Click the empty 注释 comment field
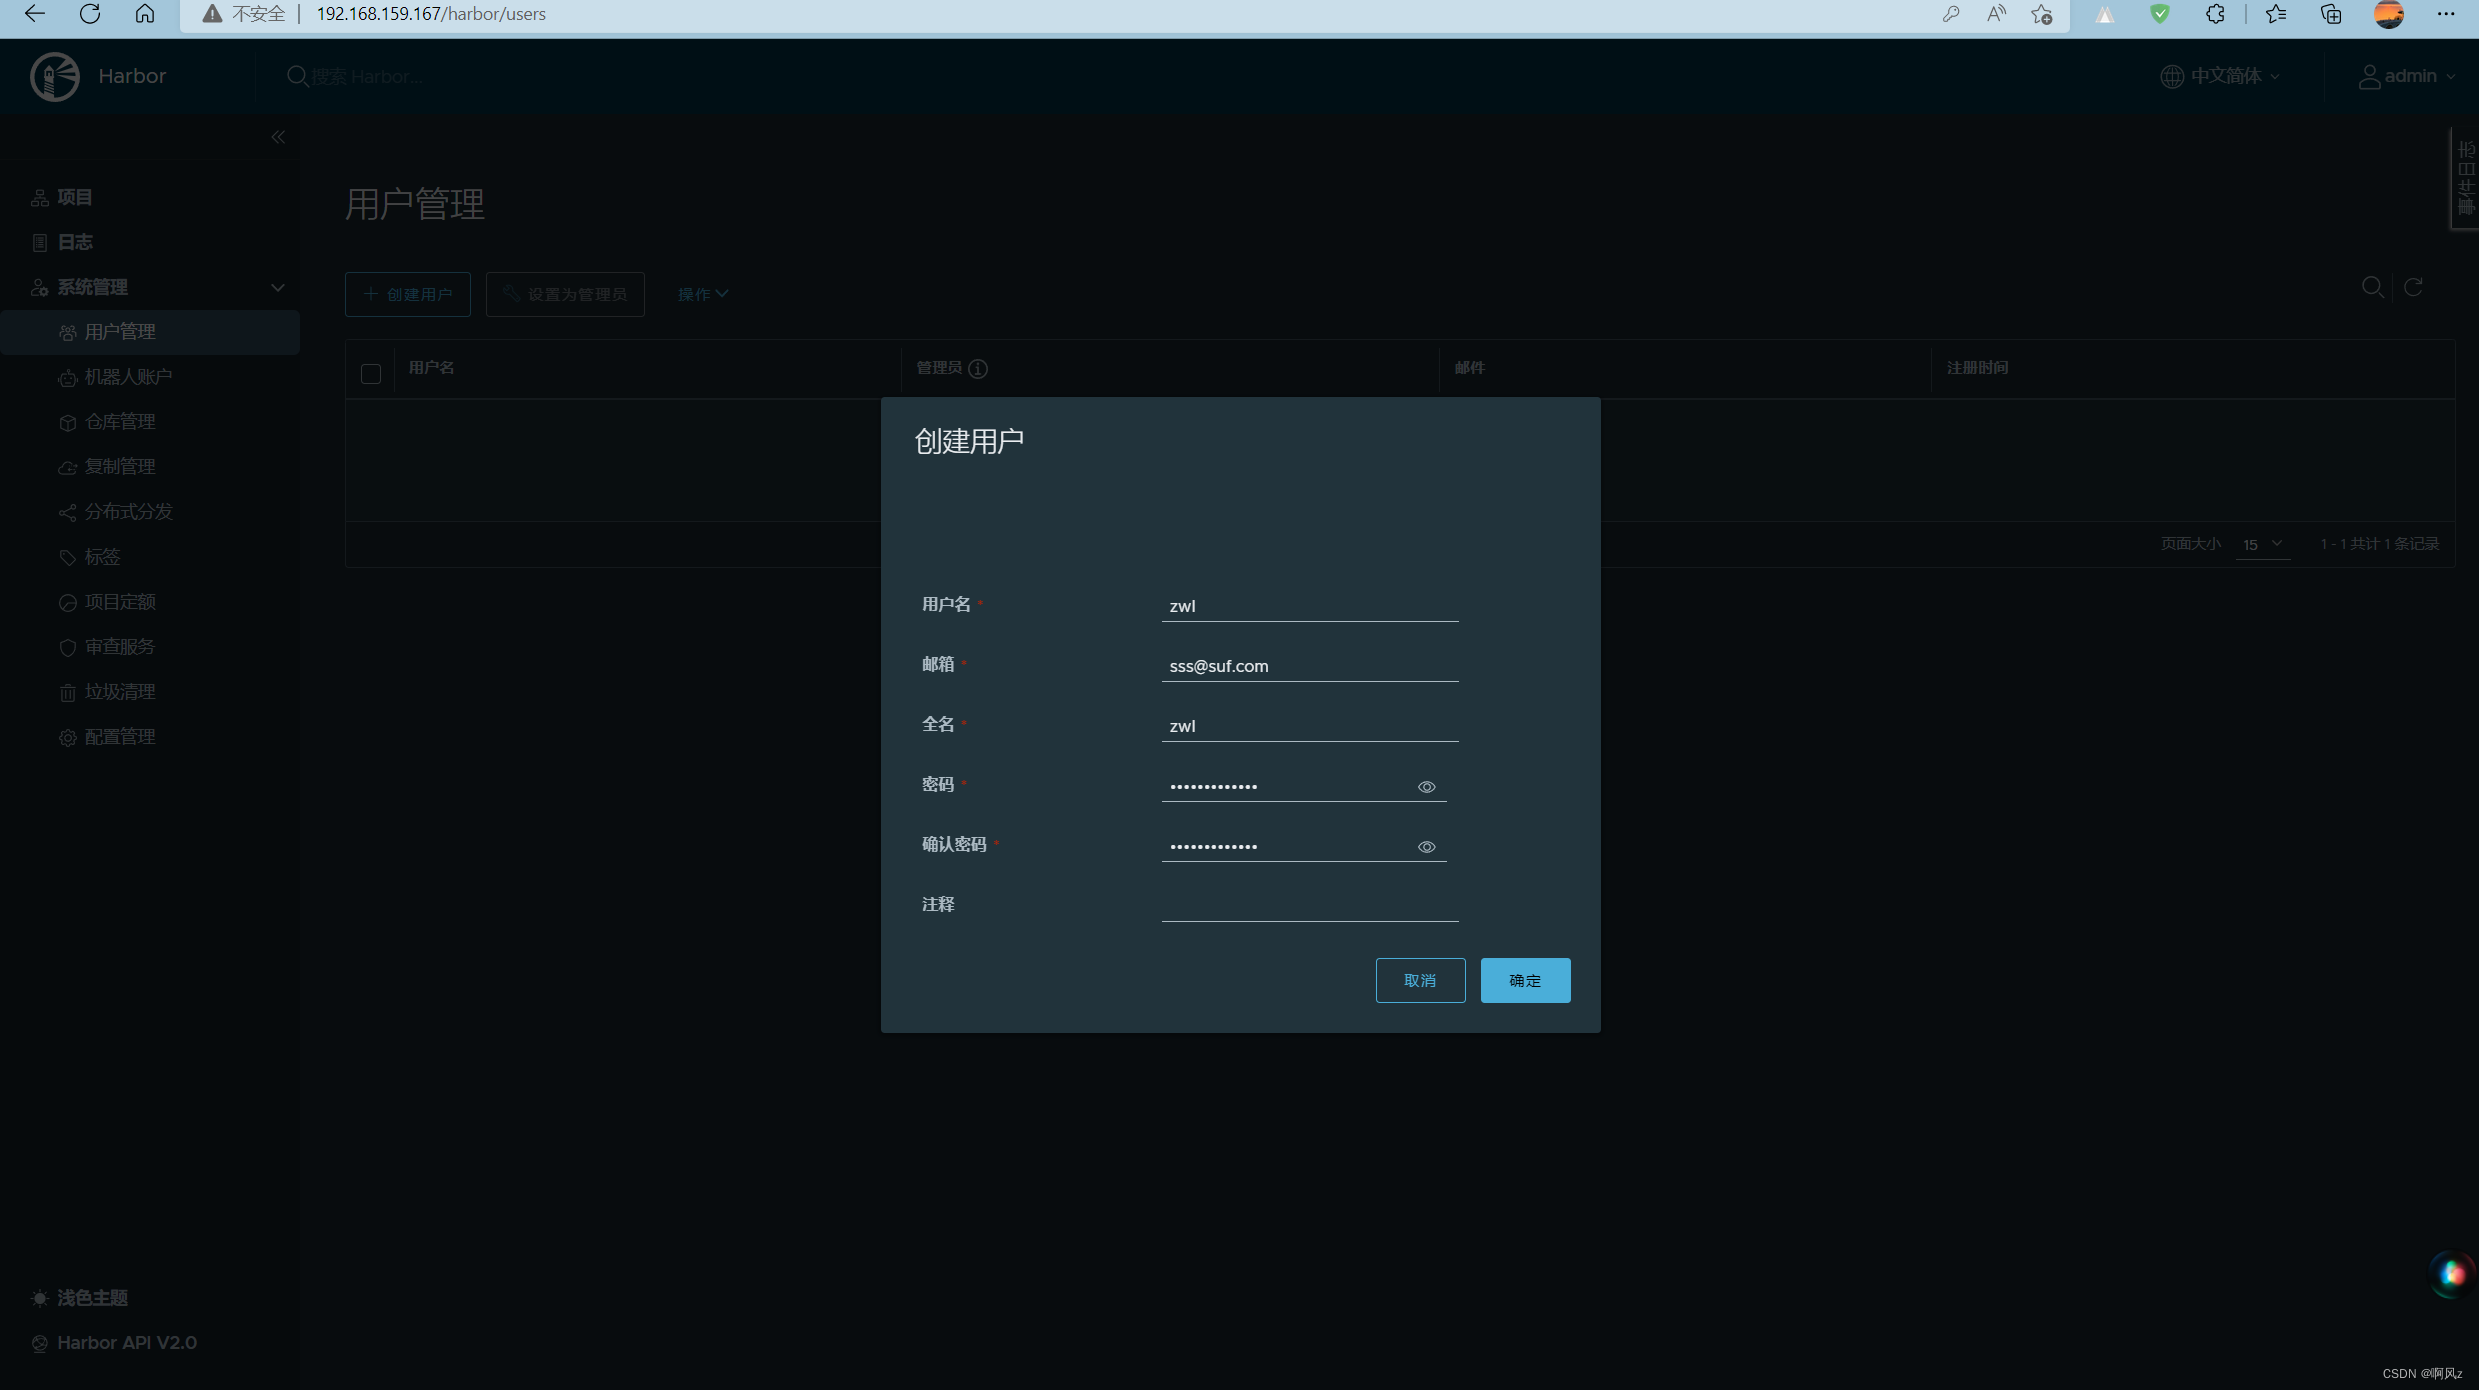The width and height of the screenshot is (2479, 1390). (1310, 905)
